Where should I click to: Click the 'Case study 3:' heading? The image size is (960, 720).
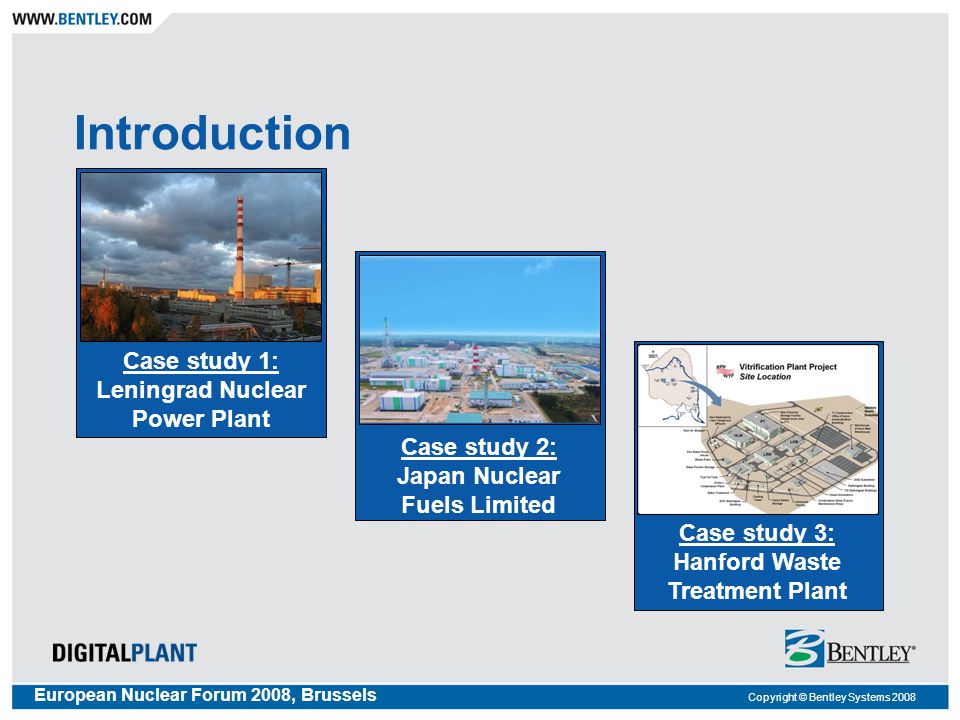[x=757, y=533]
